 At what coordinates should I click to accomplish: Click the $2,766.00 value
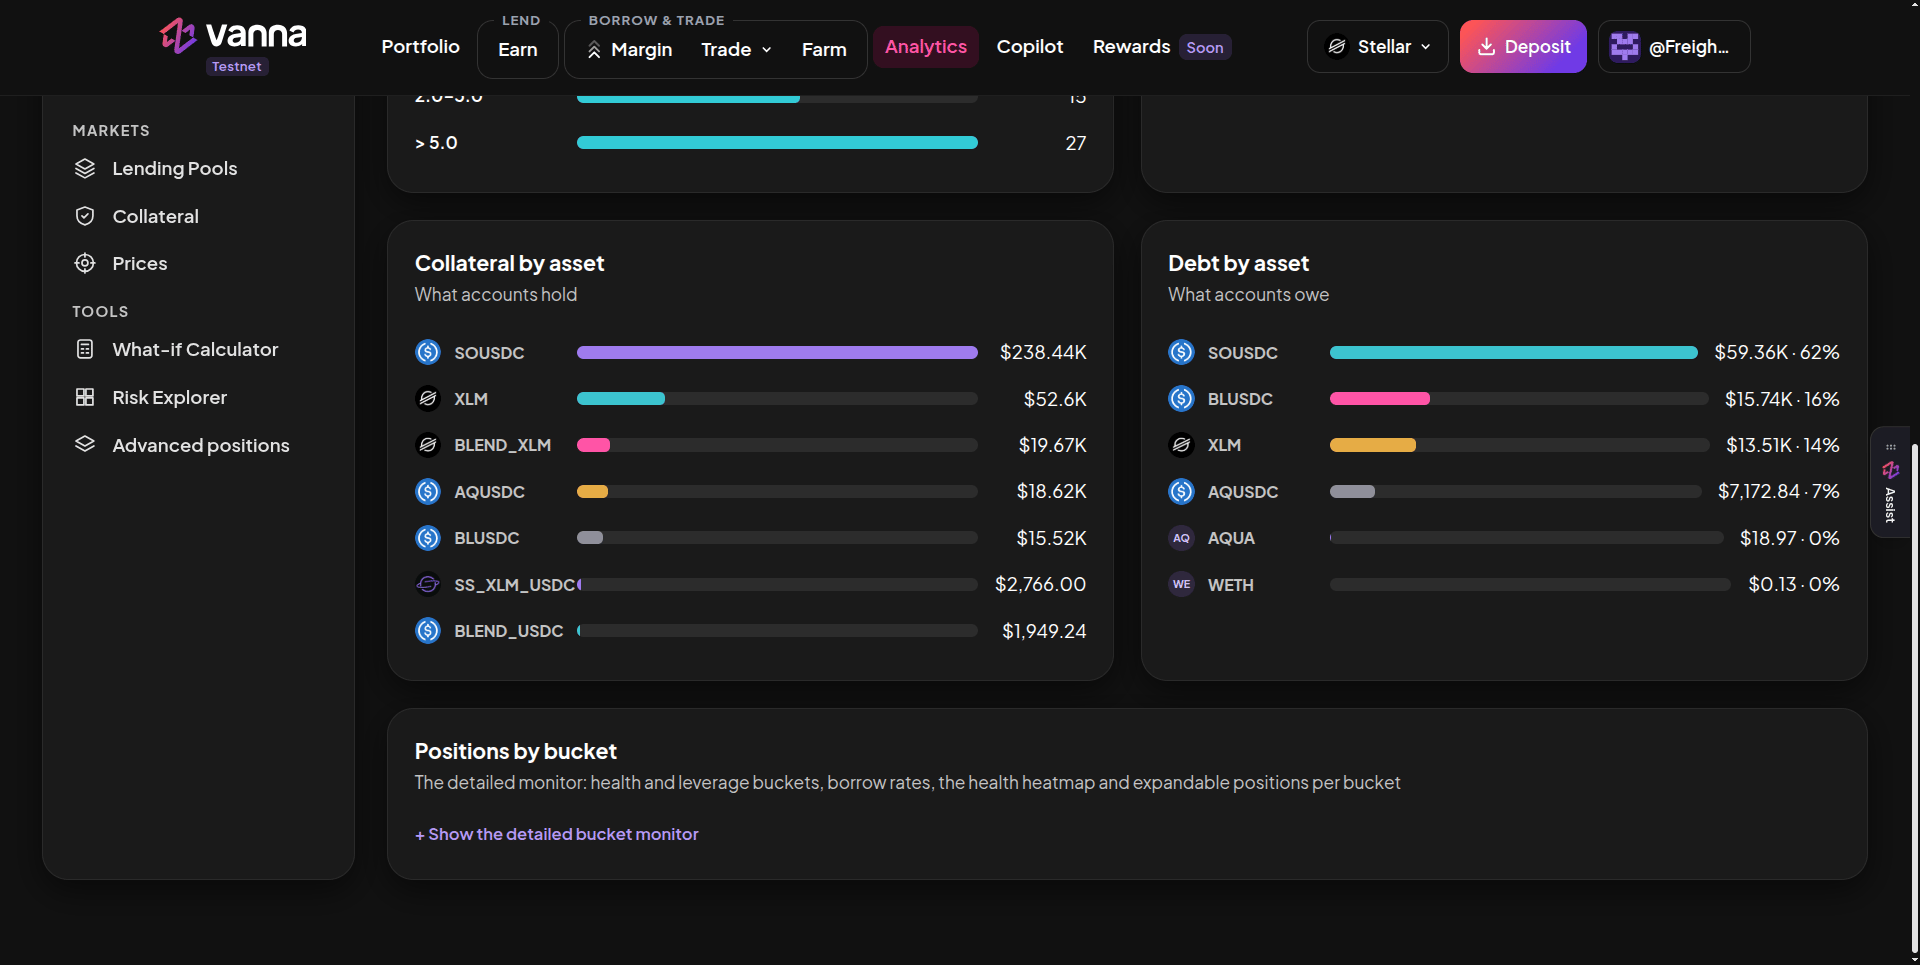click(1040, 584)
